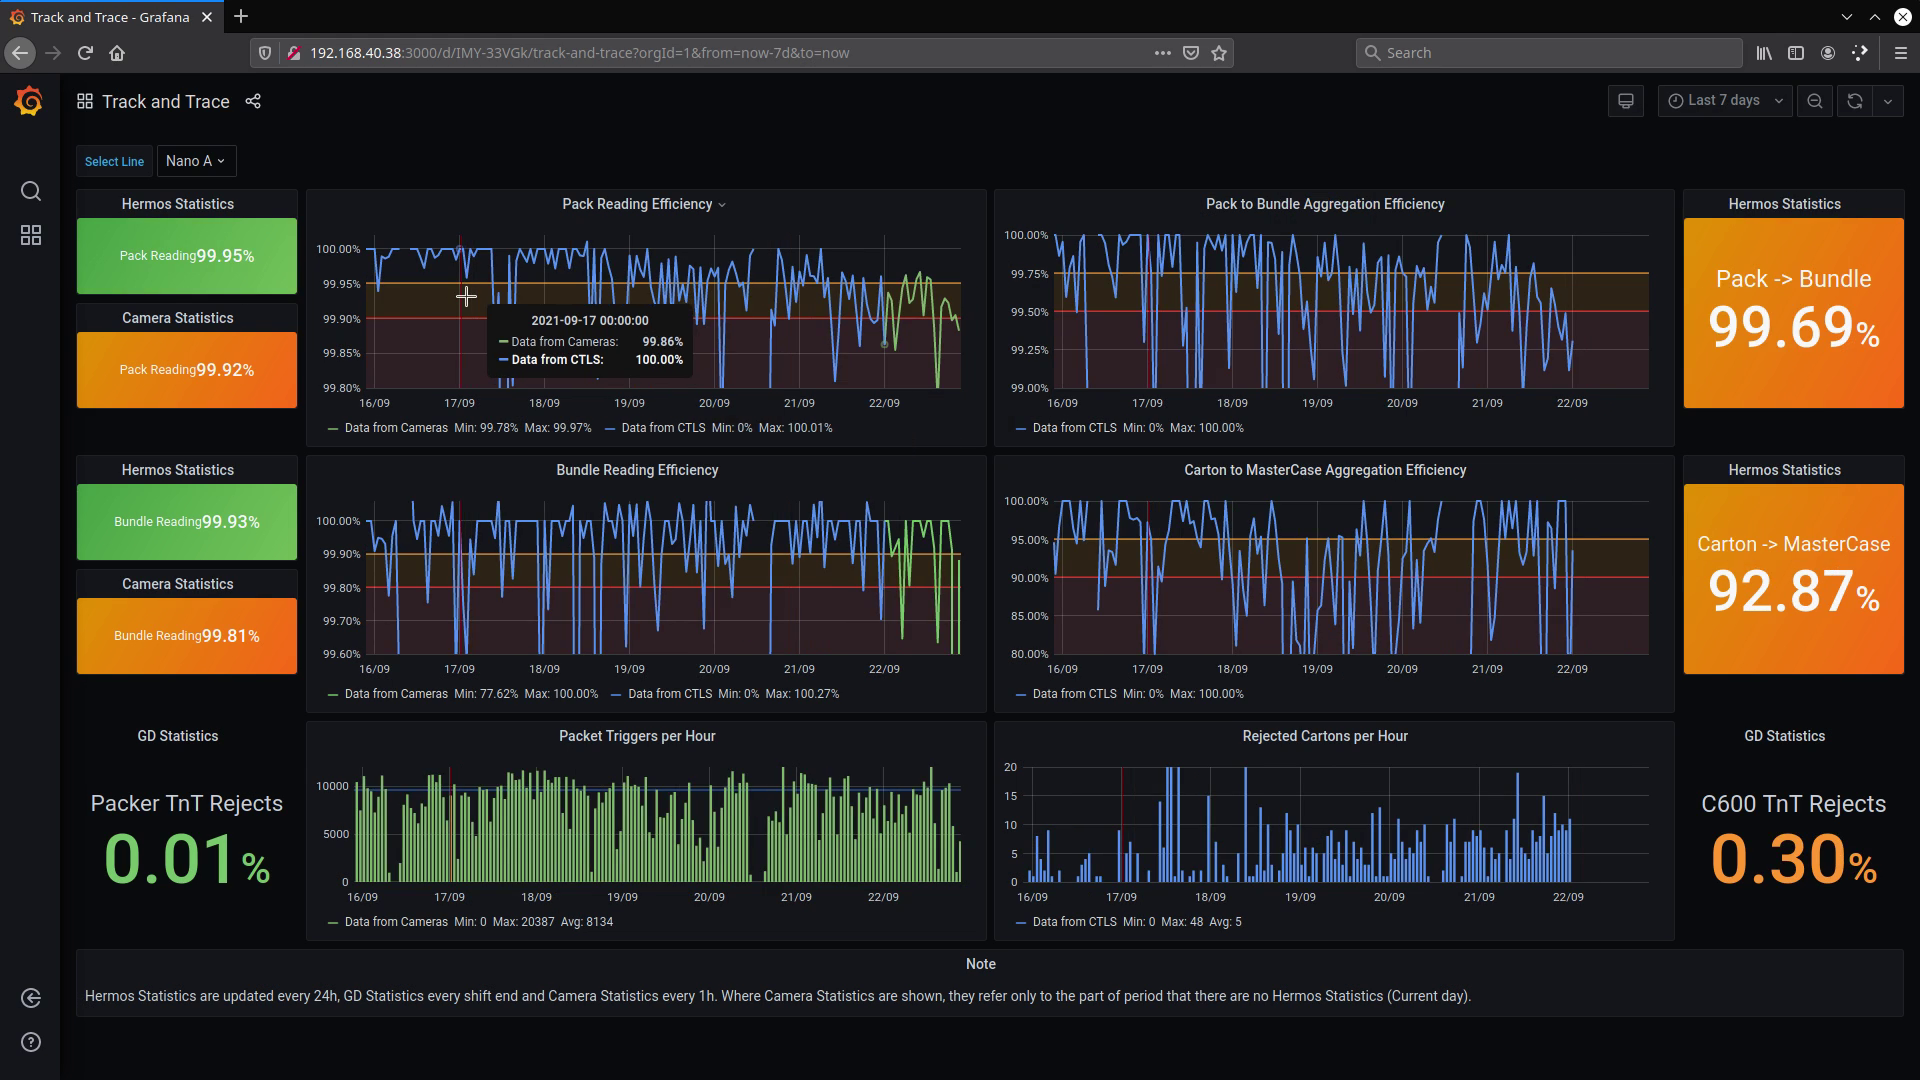
Task: Open the Last 7 days time picker
Action: (x=1724, y=101)
